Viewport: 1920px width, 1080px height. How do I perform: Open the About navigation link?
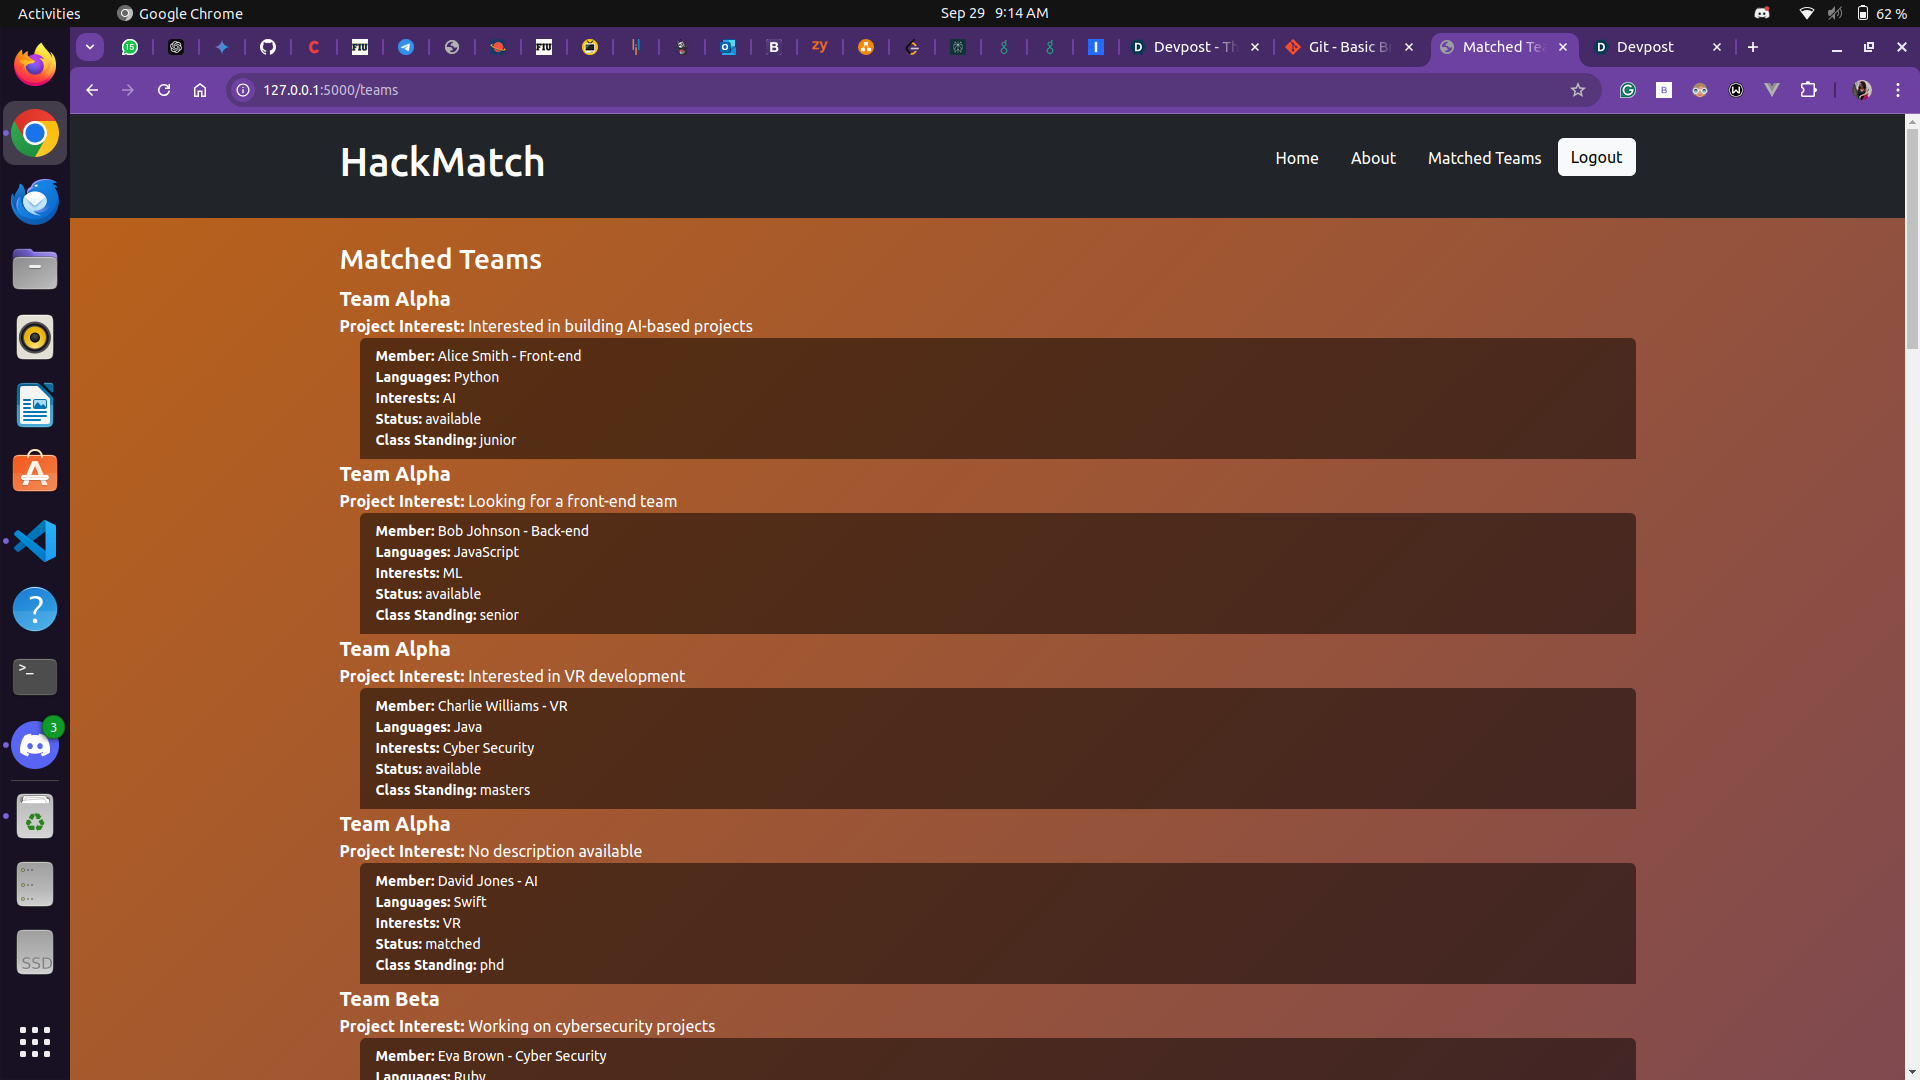pos(1372,158)
